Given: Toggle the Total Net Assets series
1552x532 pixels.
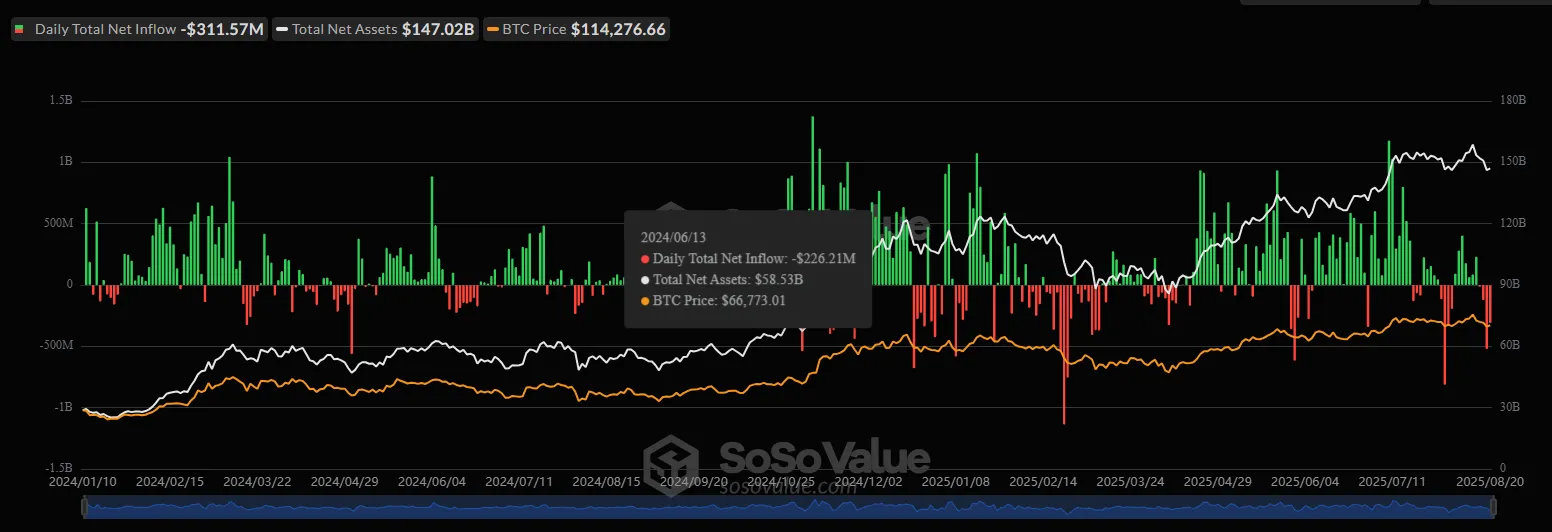Looking at the screenshot, I should (x=376, y=30).
